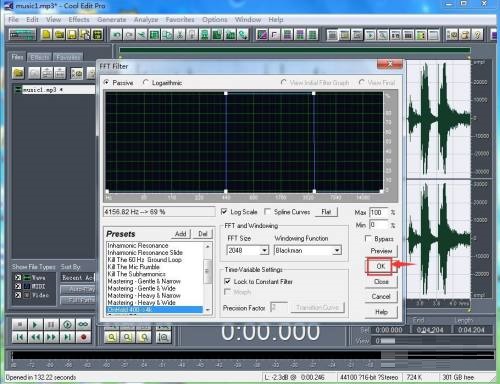This screenshot has height=384, width=500.
Task: Open the Analyze menu
Action: tap(146, 20)
